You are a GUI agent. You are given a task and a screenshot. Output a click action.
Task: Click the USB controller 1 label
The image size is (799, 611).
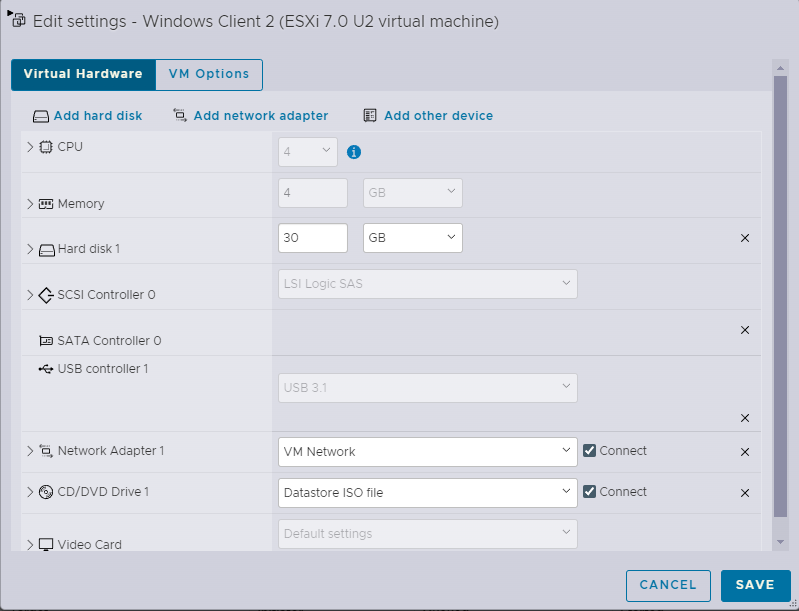coord(103,368)
